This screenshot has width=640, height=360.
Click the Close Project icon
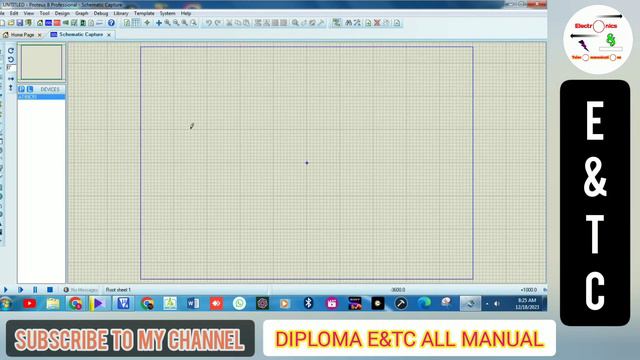coord(29,23)
